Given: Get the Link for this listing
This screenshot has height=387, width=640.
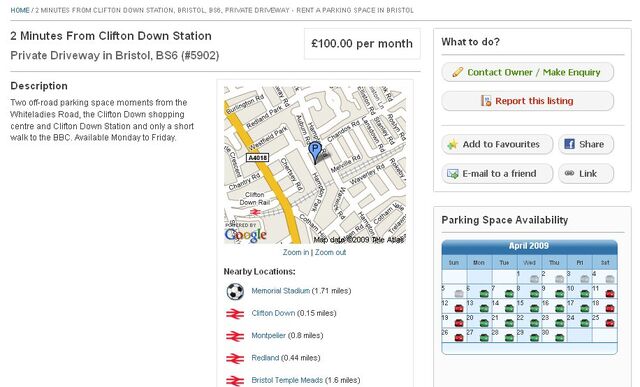Looking at the screenshot, I should [586, 173].
